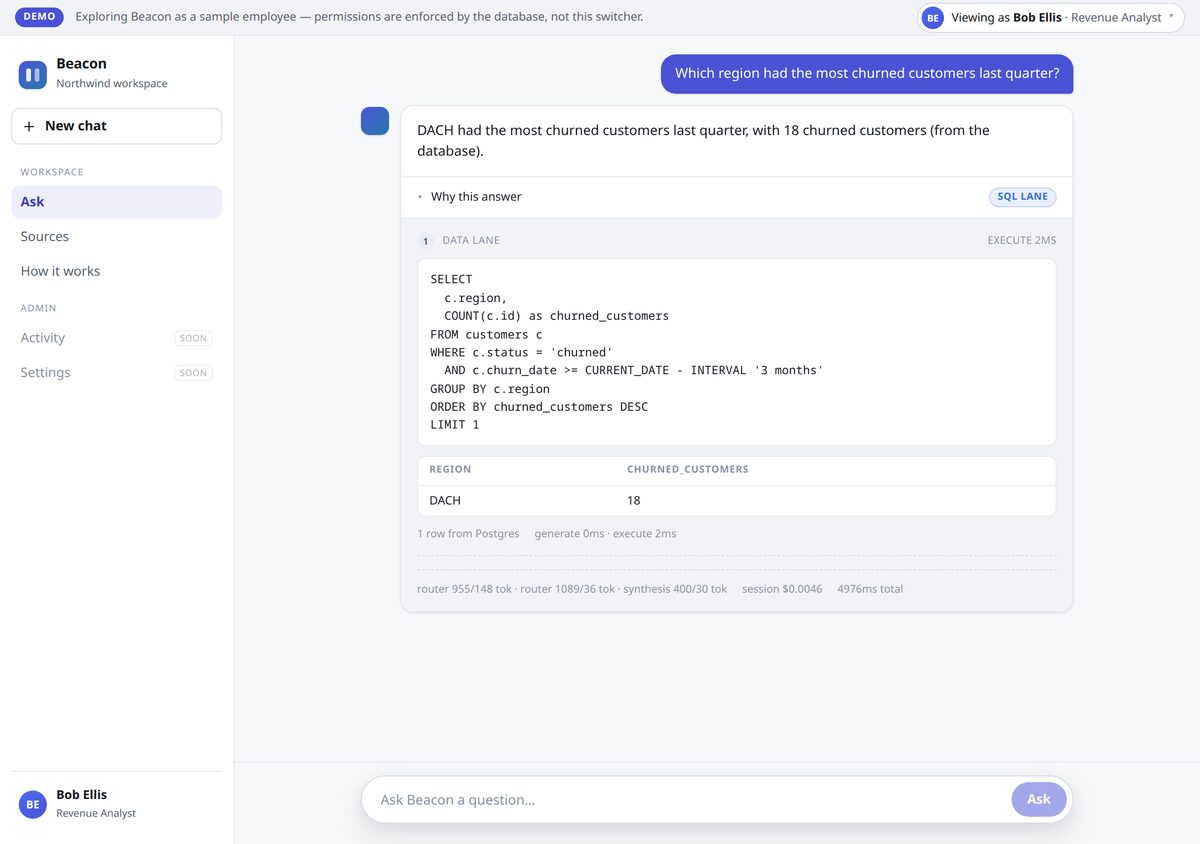This screenshot has width=1200, height=844.
Task: Click the user question message bubble
Action: pyautogui.click(x=867, y=74)
